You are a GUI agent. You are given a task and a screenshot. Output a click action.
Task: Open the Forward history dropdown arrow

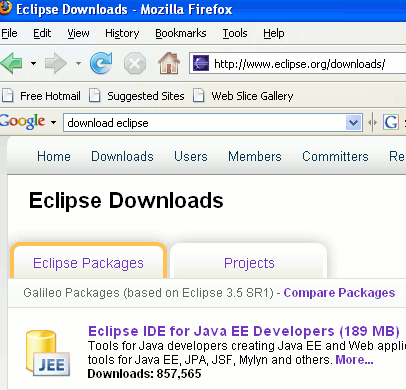point(78,63)
